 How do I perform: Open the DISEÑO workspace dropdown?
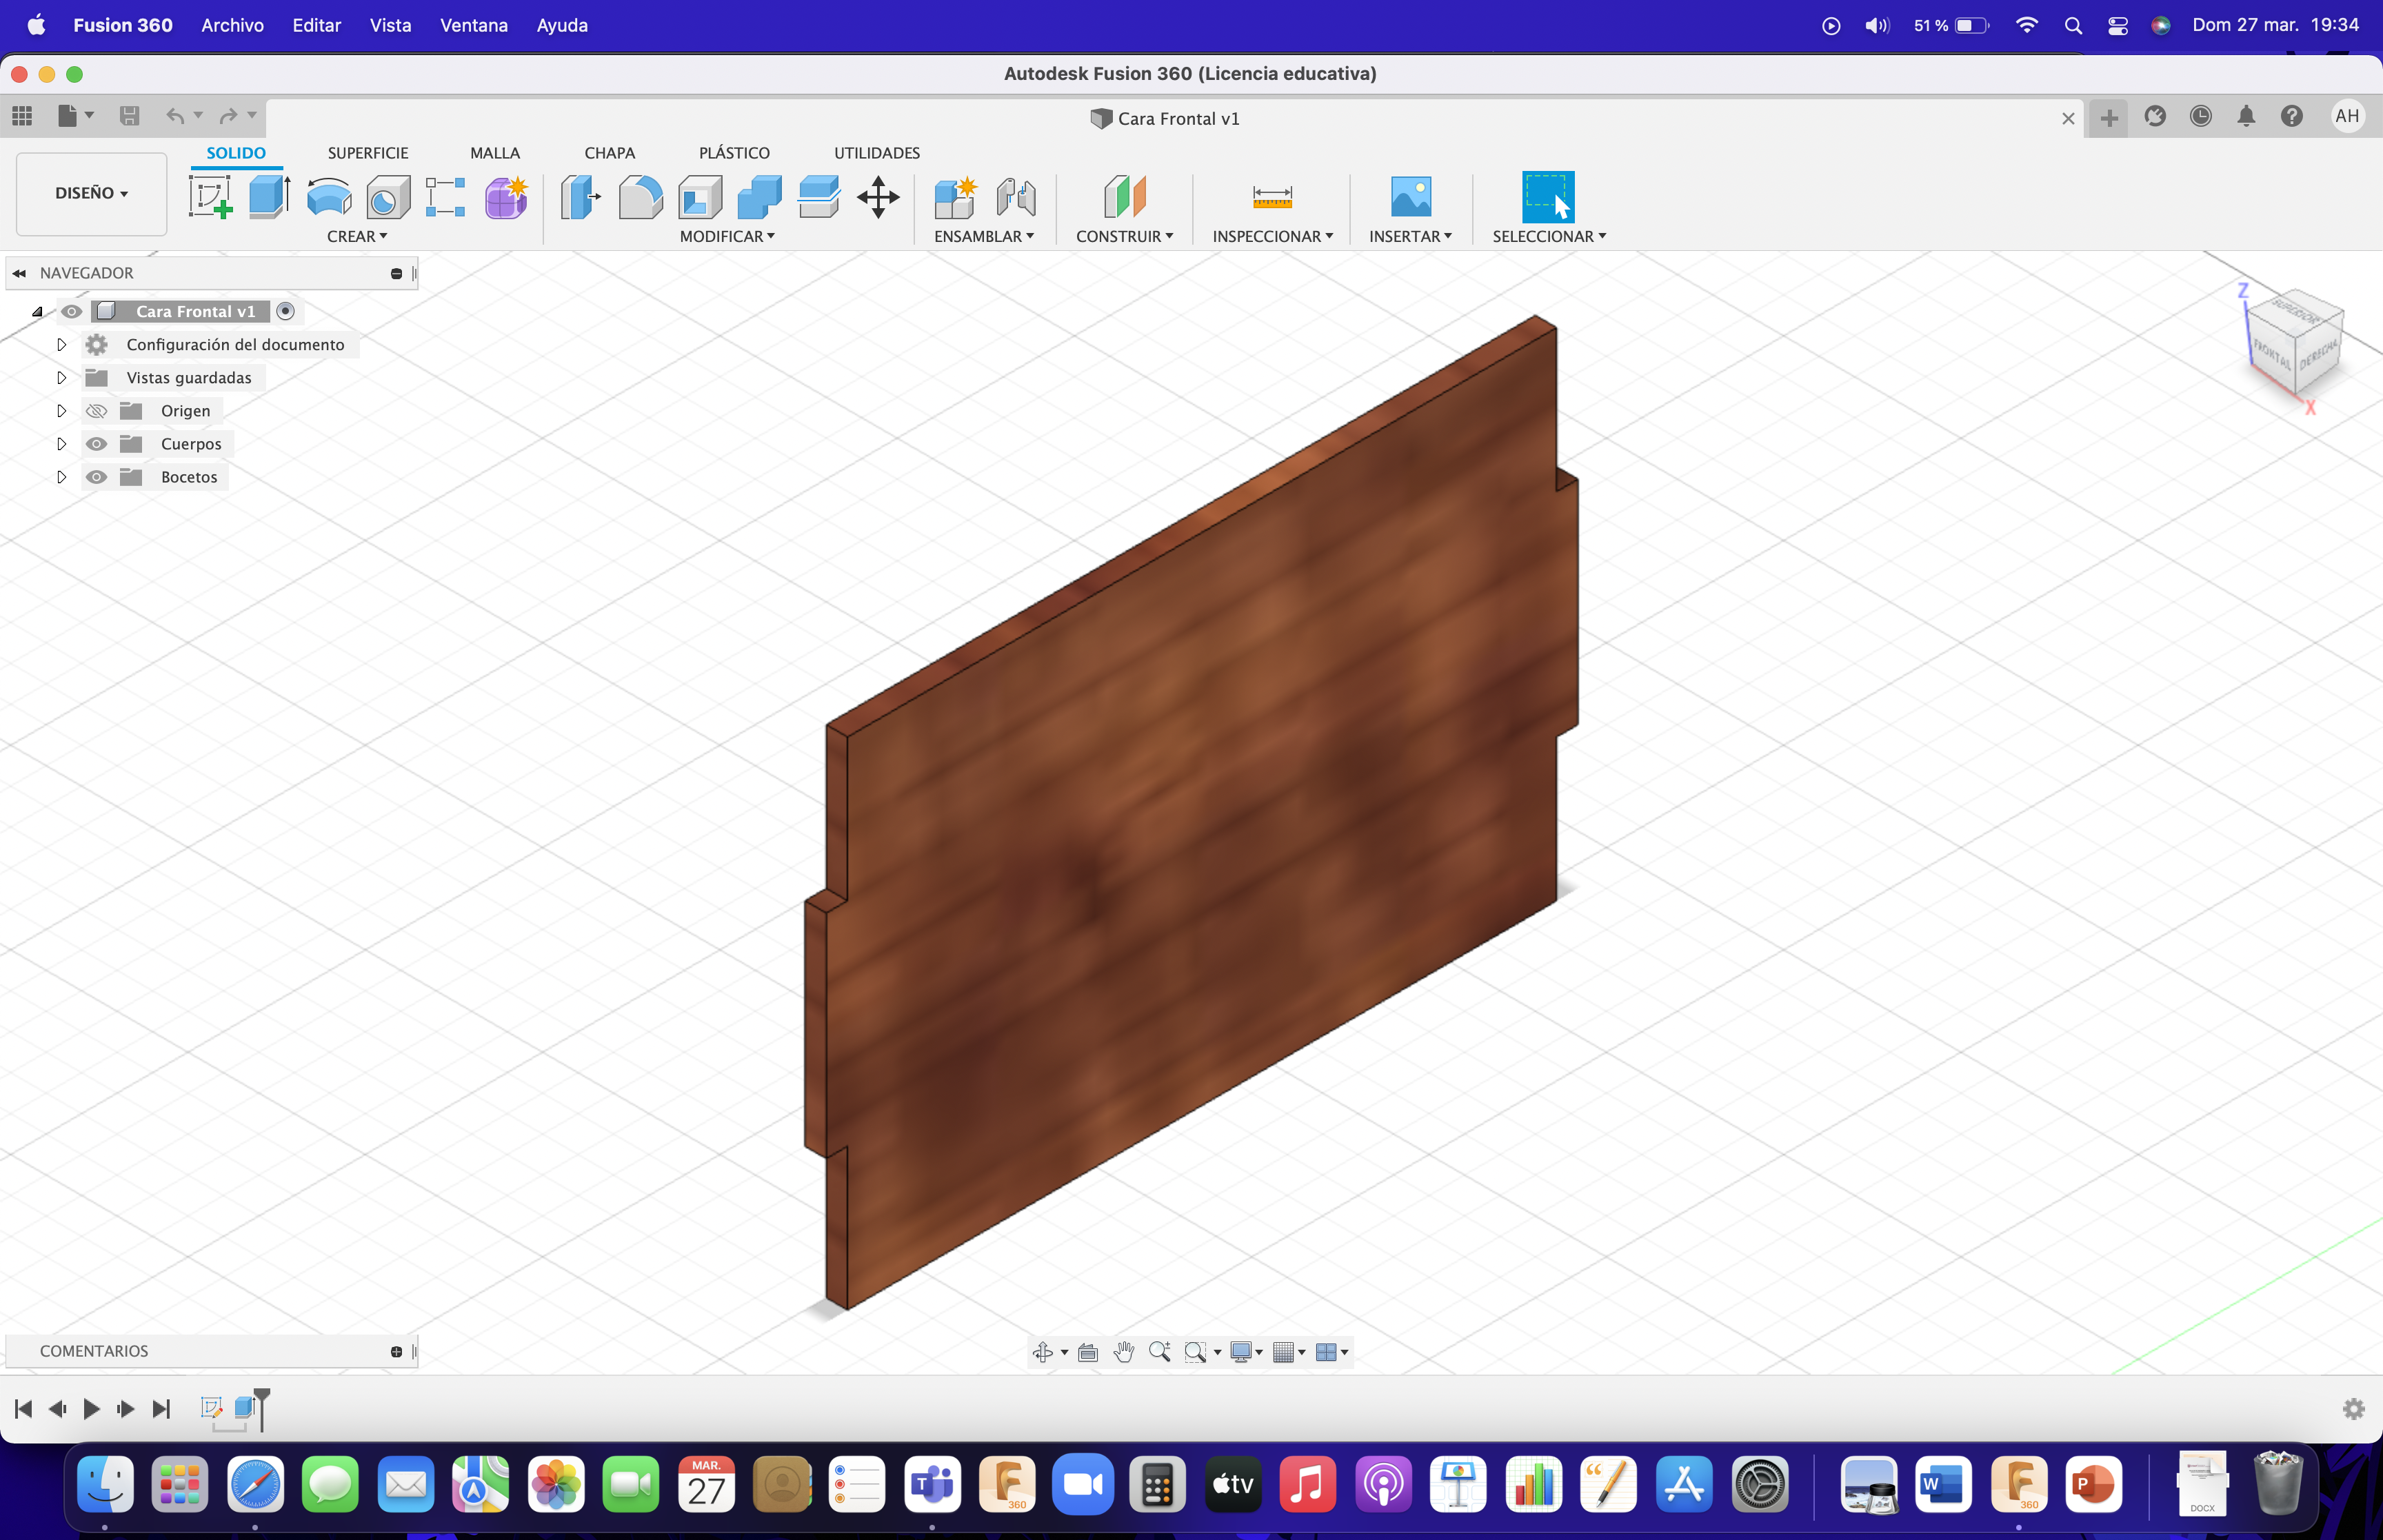pos(91,193)
